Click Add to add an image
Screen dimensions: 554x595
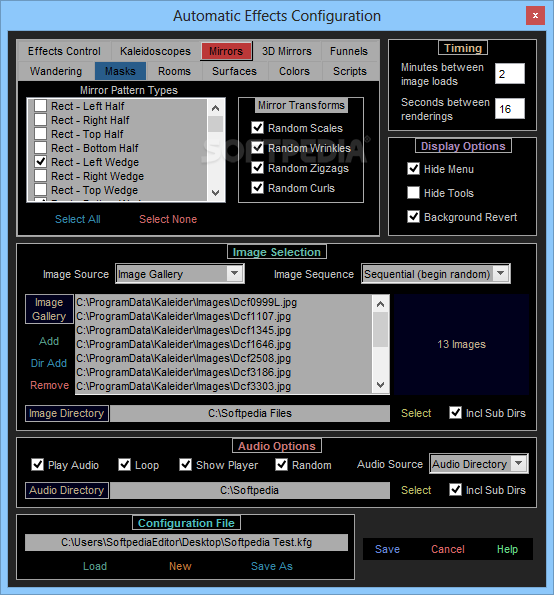(49, 341)
